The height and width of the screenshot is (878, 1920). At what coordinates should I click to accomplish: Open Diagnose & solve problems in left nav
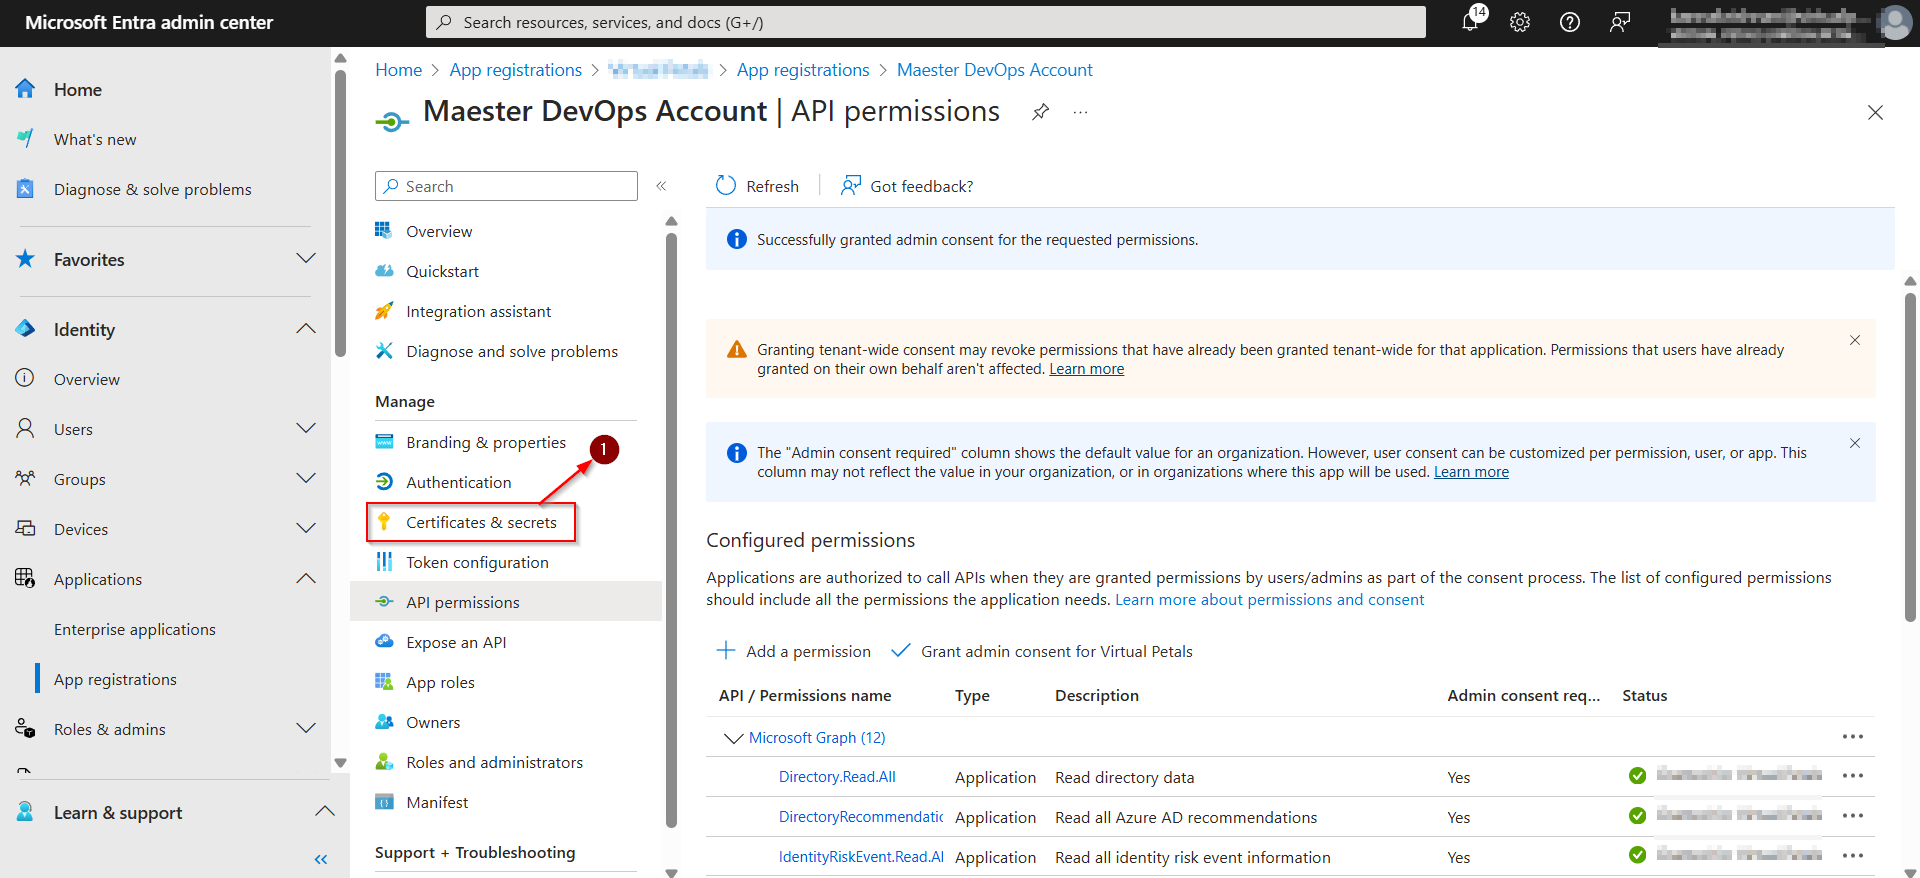click(x=153, y=189)
